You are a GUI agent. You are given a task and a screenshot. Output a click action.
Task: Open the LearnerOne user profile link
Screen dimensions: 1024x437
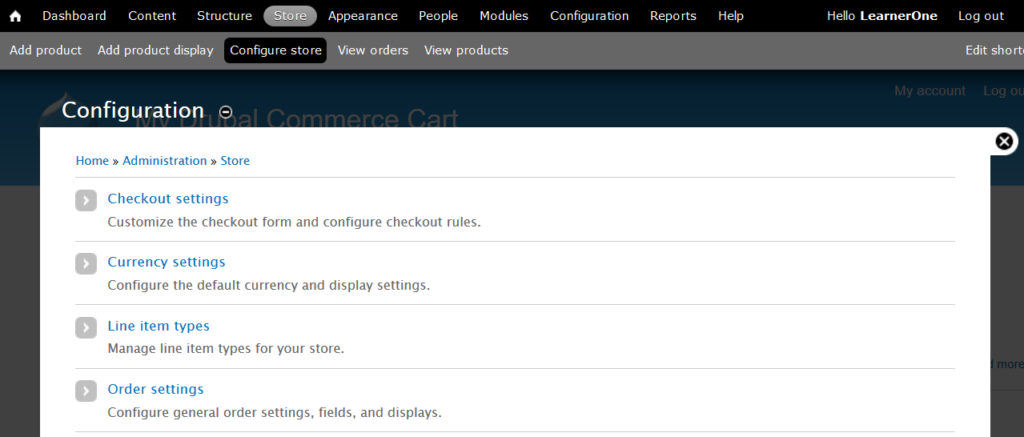(x=899, y=16)
